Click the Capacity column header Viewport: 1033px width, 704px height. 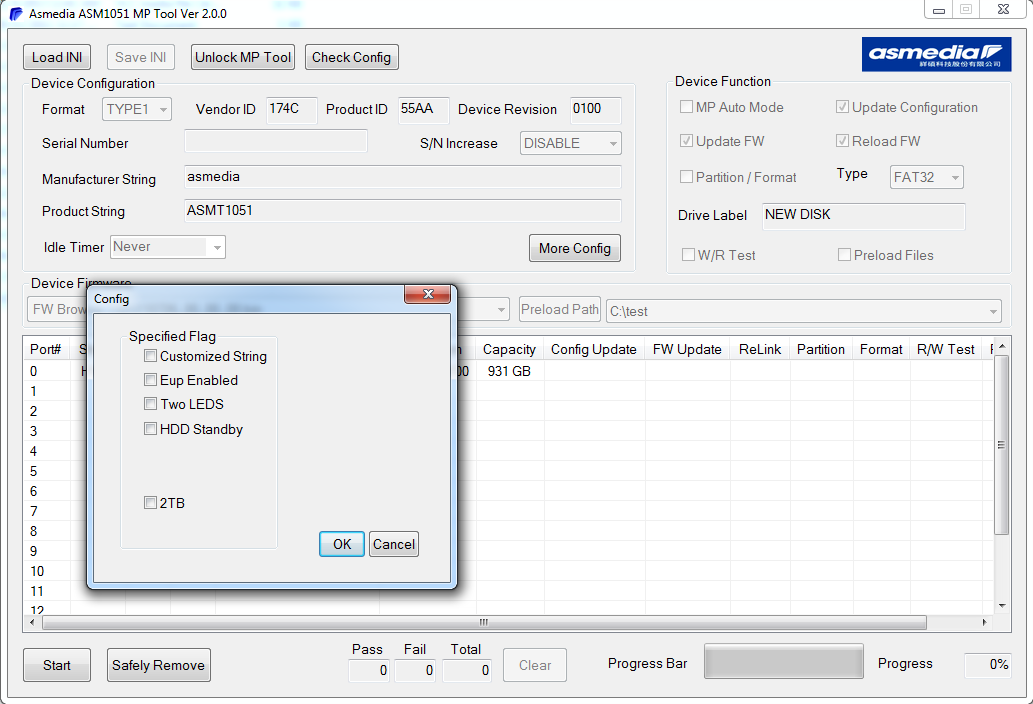pos(509,349)
